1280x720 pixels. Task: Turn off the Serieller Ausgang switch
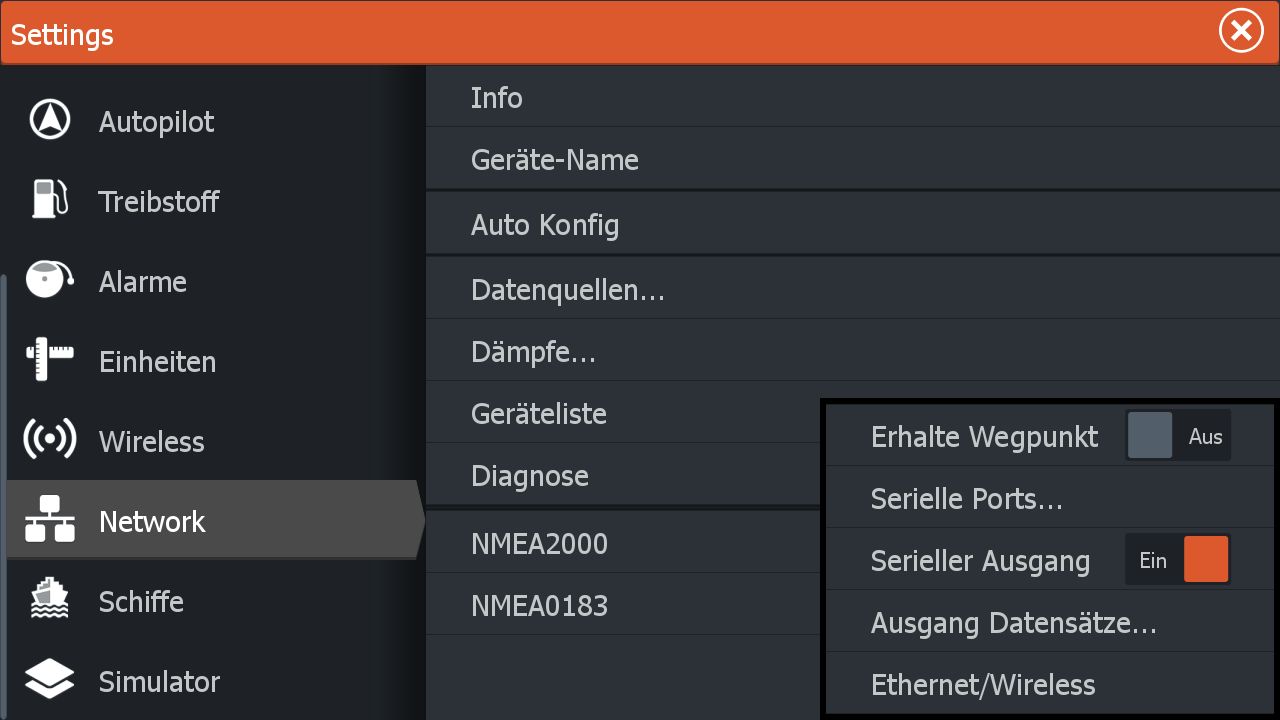(x=1178, y=560)
